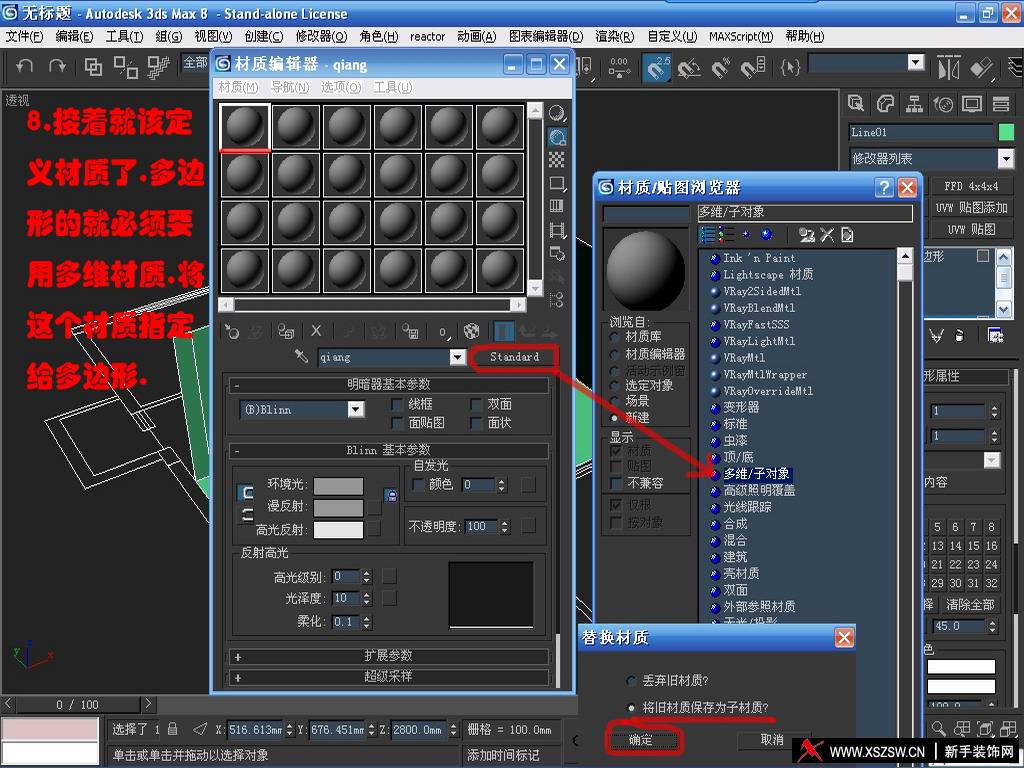Click View List + Icons in browser
Image resolution: width=1024 pixels, height=768 pixels.
(x=726, y=234)
